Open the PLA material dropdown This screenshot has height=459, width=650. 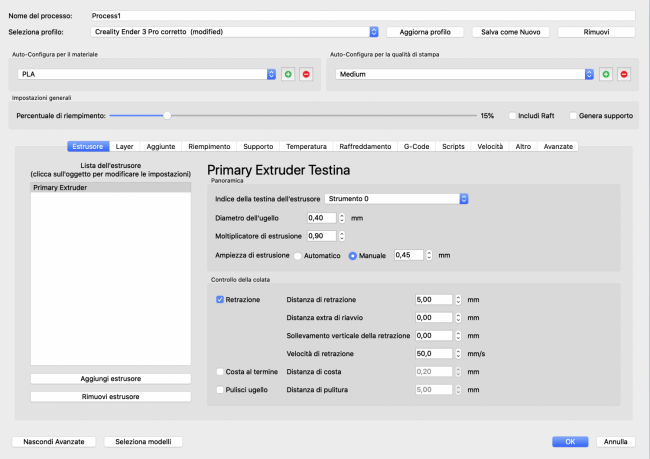pos(271,74)
